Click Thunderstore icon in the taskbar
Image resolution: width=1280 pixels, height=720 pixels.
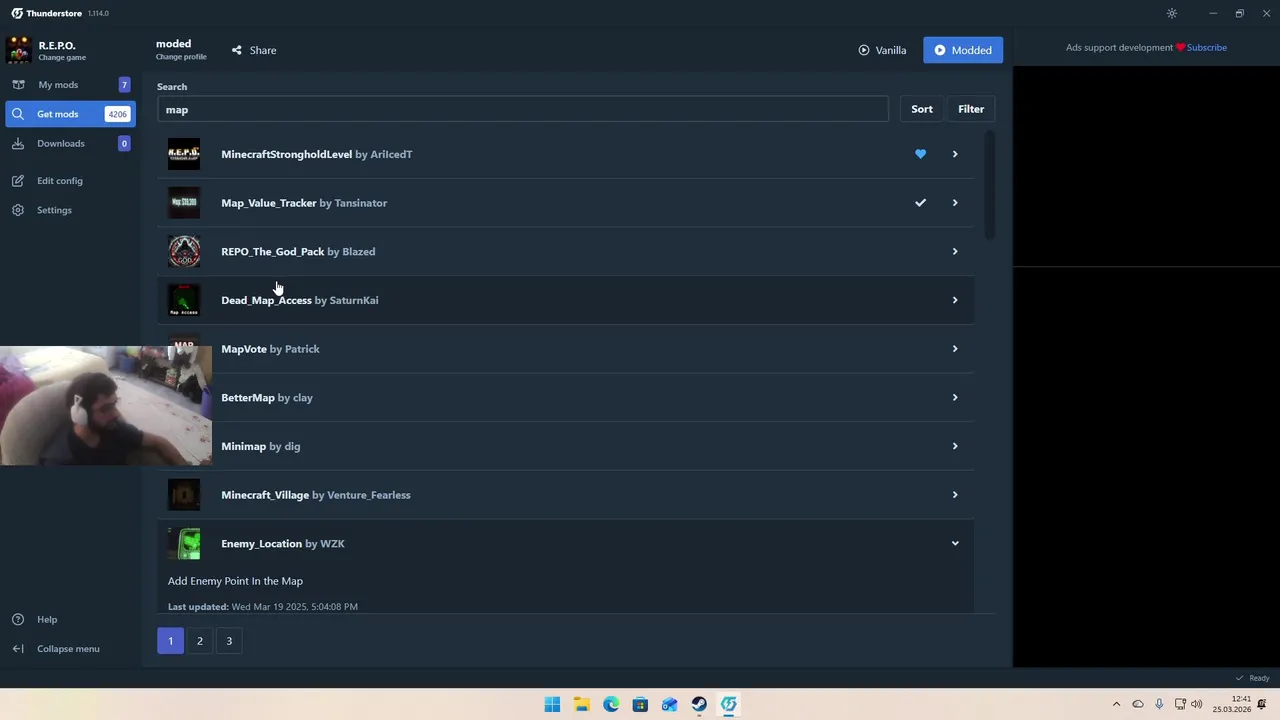[728, 704]
